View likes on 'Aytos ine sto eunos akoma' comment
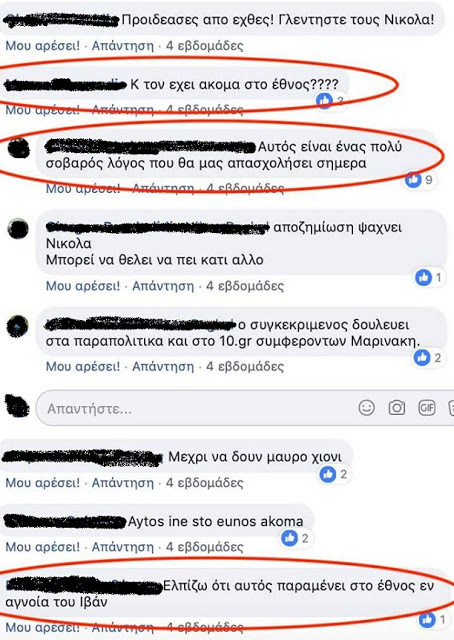This screenshot has height=640, width=454. click(x=289, y=538)
